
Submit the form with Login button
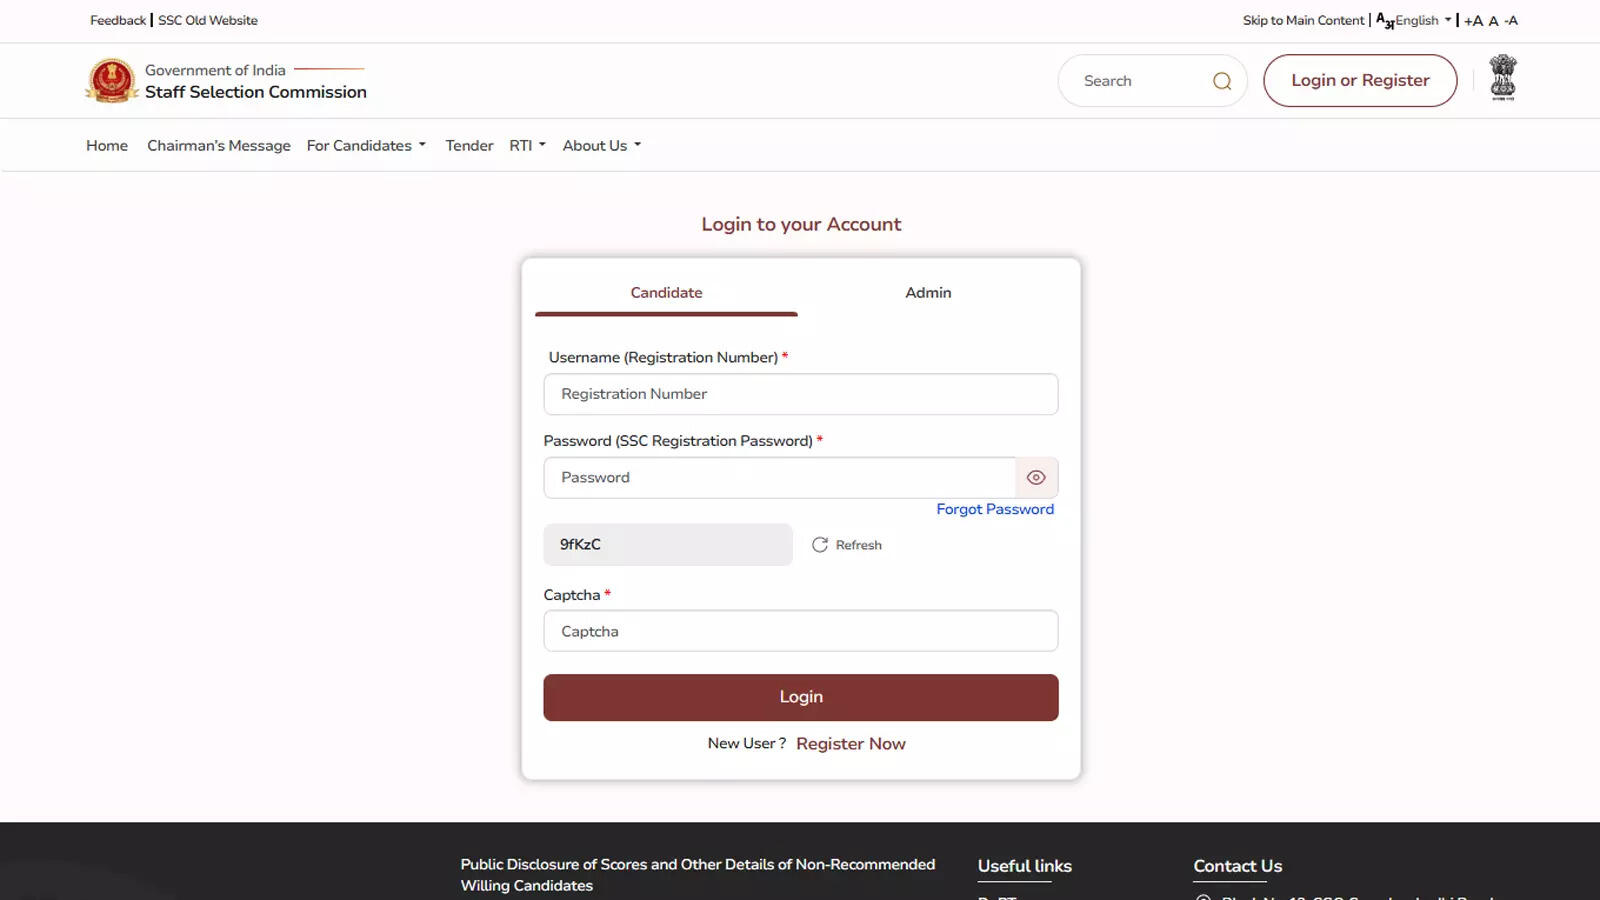pos(801,697)
